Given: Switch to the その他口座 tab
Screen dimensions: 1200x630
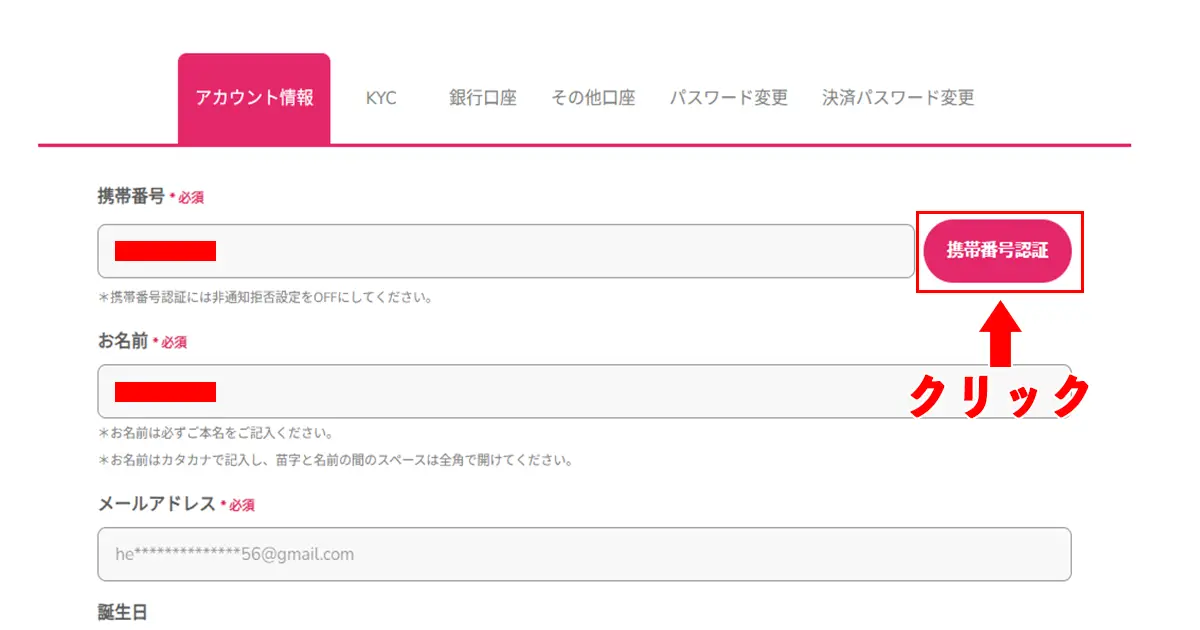Looking at the screenshot, I should click(594, 98).
